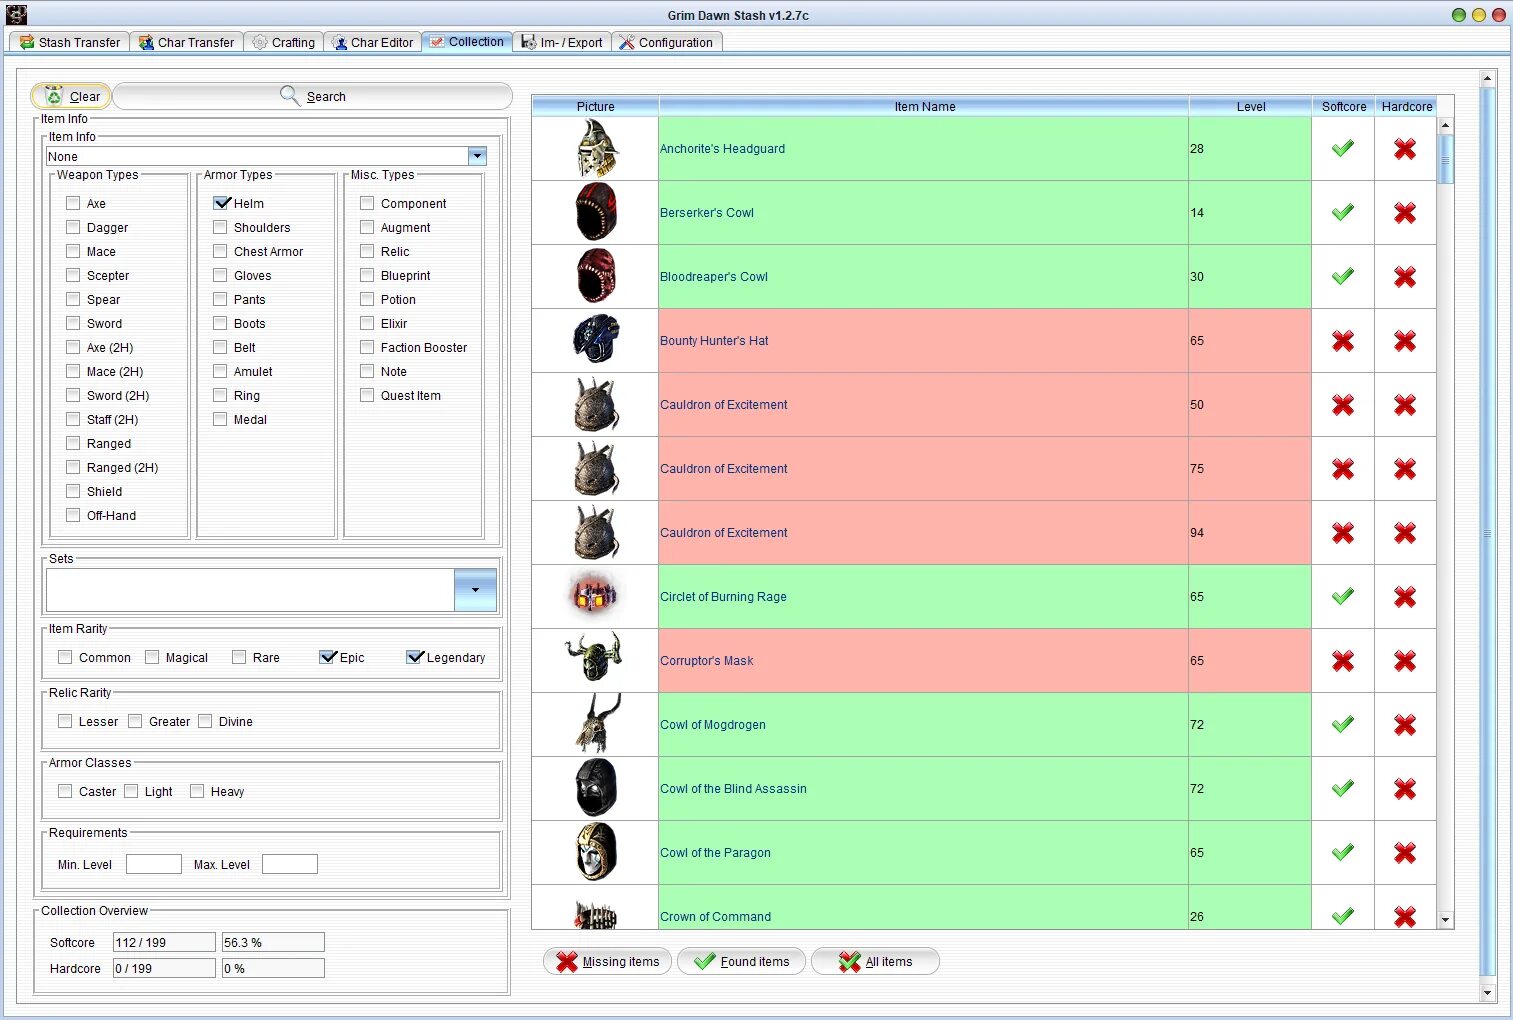Show All items

(x=876, y=961)
